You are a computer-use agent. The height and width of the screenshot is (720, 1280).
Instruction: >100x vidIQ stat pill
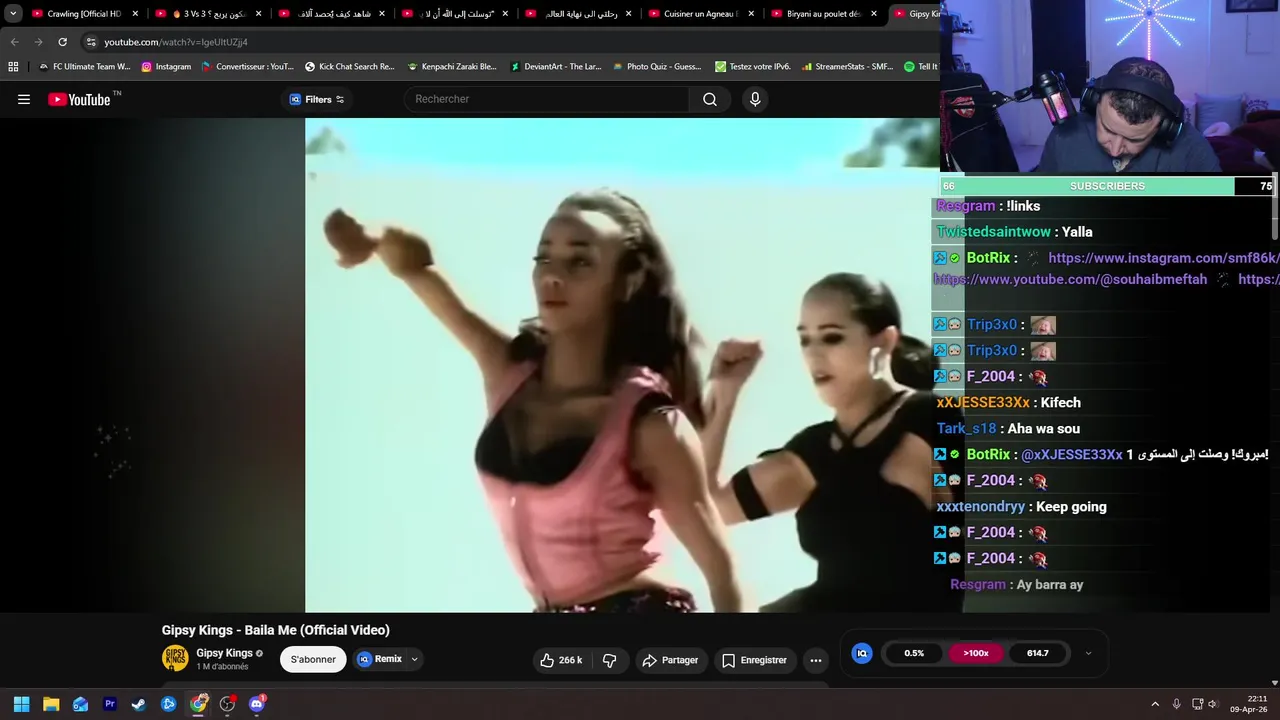pyautogui.click(x=976, y=653)
